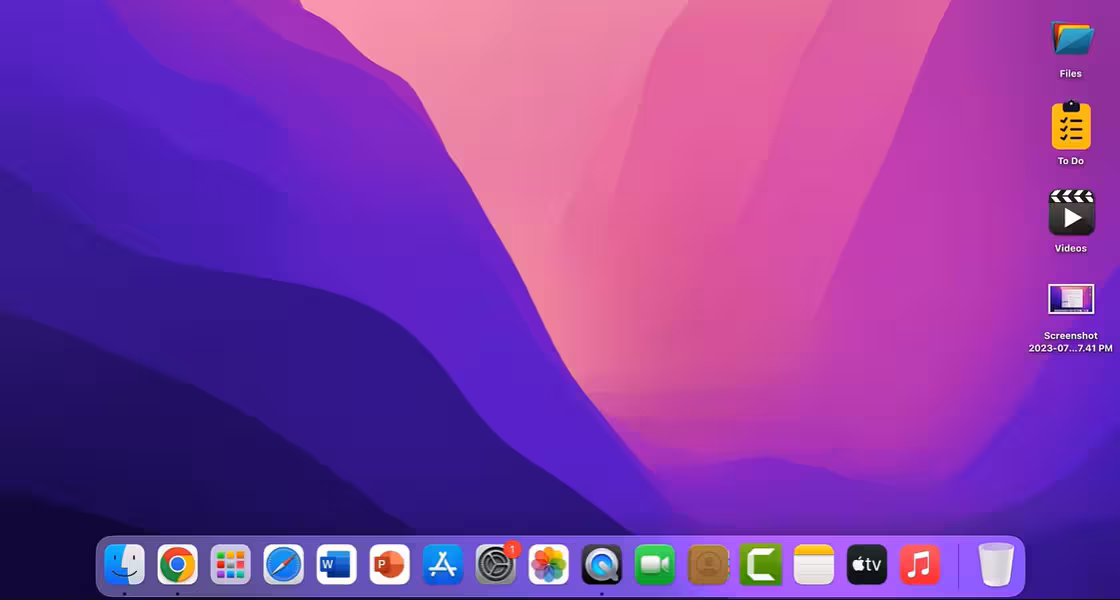Click the "Screenshot 2023-07...7.41 PM" file name
1120x600 pixels.
[x=1071, y=342]
